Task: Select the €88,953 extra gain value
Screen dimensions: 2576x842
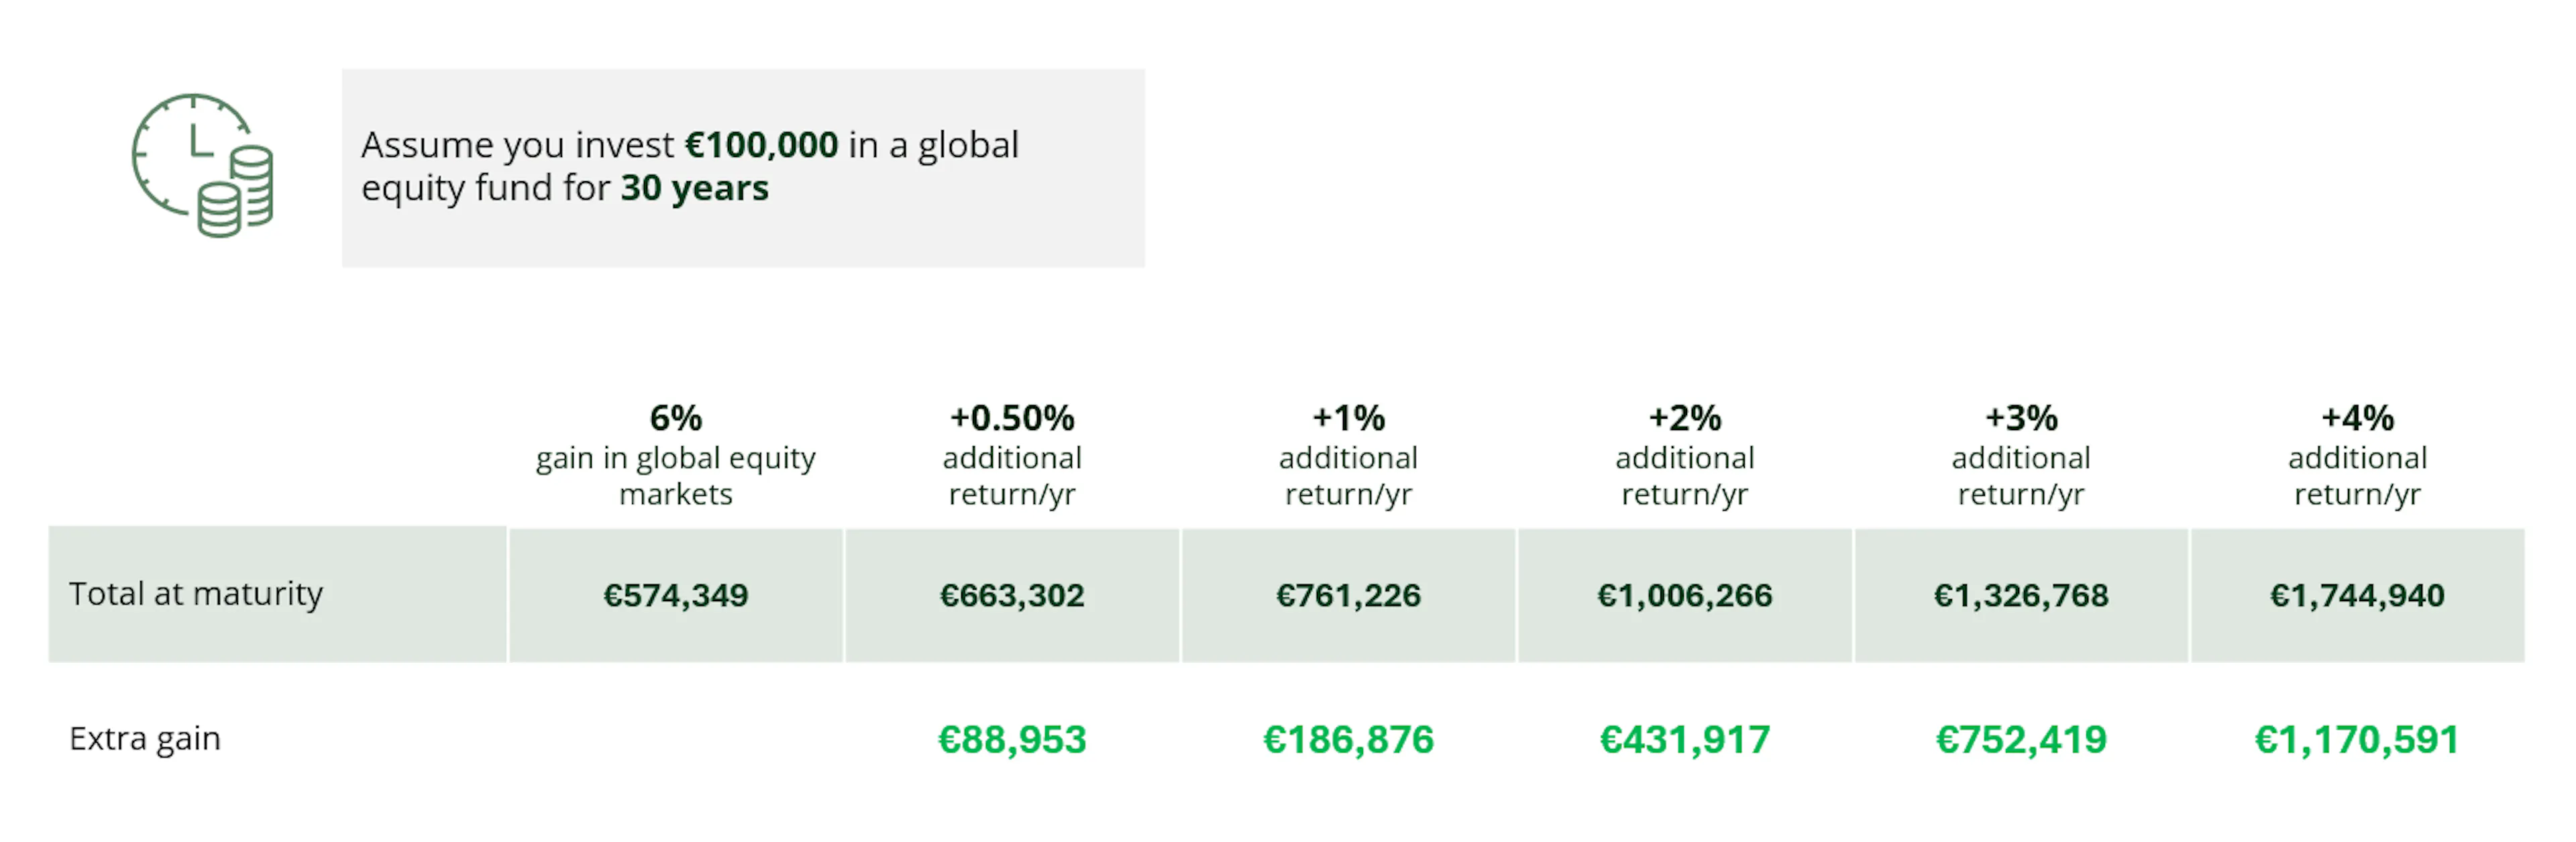Action: click(x=1012, y=740)
